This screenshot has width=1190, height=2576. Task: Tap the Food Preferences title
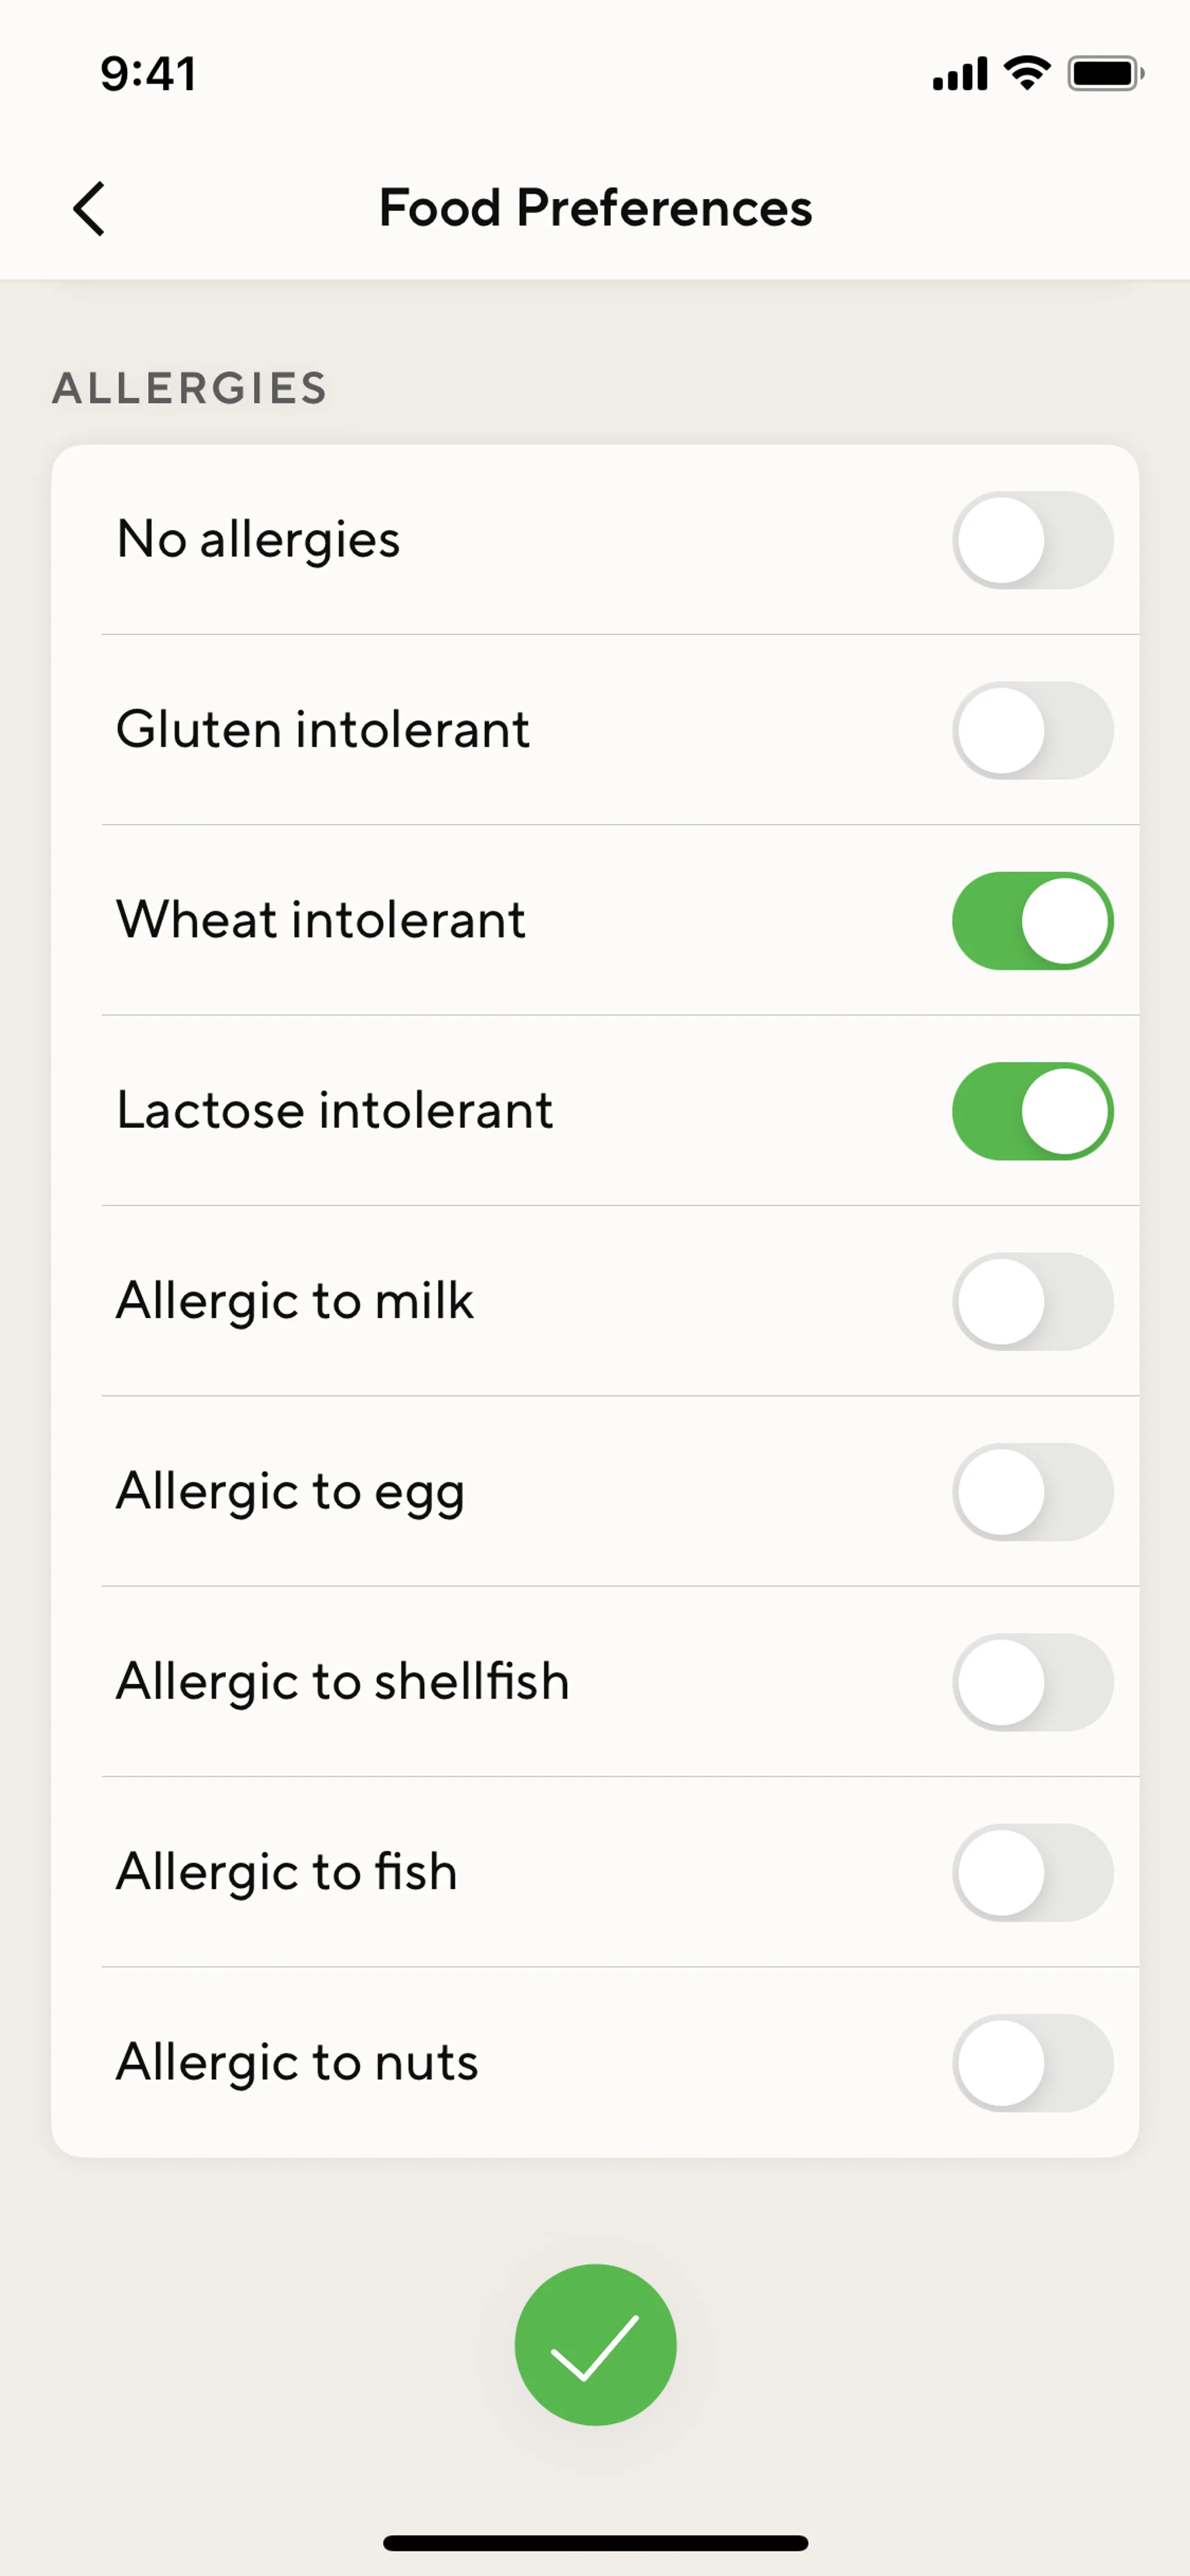(595, 208)
